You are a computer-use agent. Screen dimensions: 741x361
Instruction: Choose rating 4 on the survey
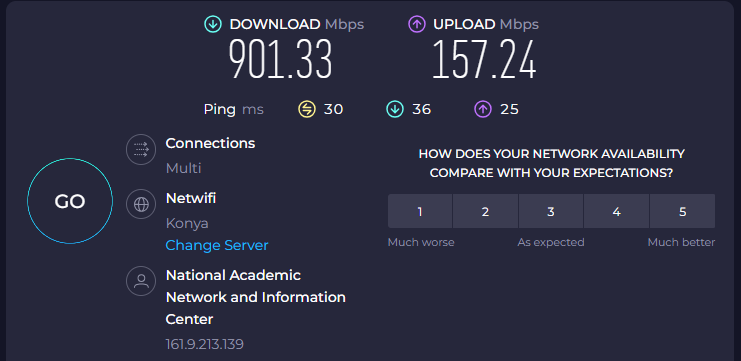617,211
